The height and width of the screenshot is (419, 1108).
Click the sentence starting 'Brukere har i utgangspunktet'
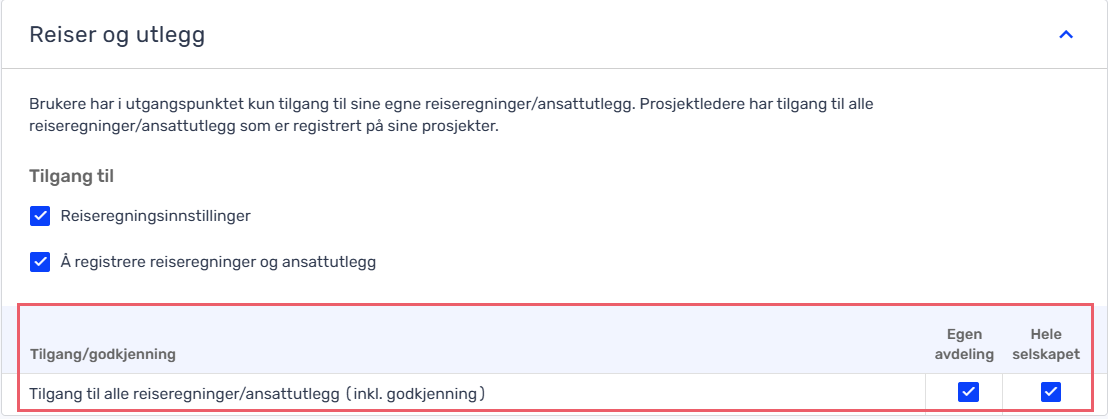(300, 102)
